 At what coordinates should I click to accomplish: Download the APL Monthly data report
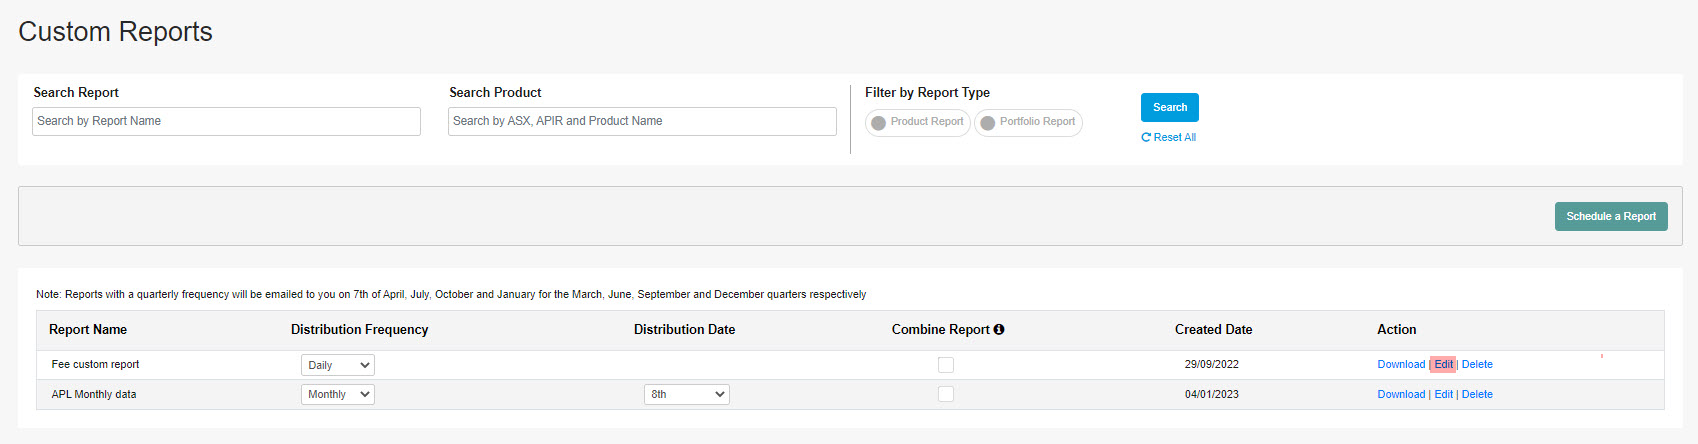click(1401, 394)
